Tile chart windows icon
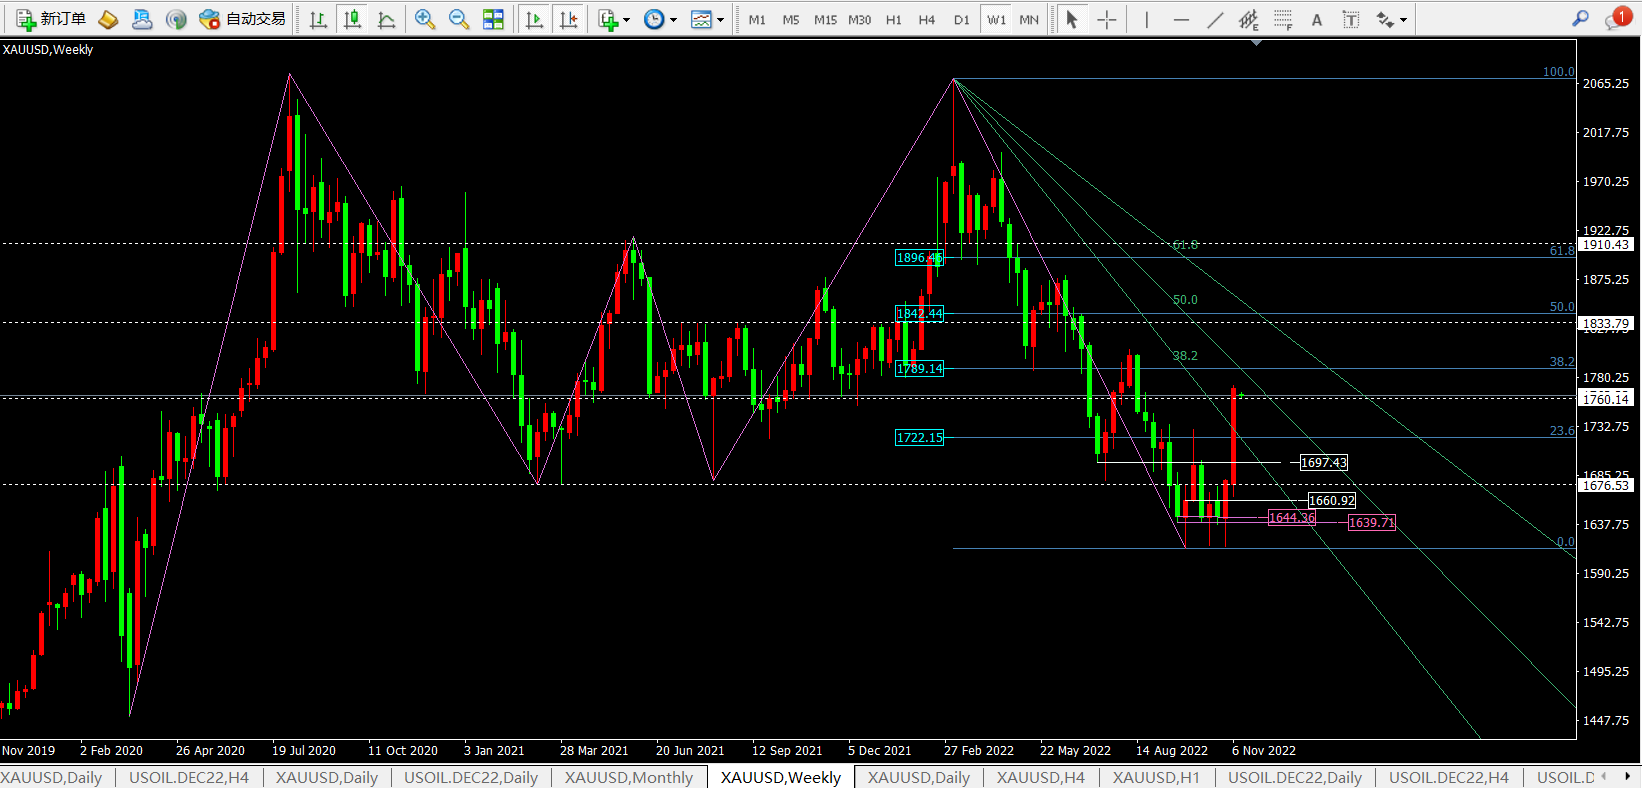 pos(493,19)
